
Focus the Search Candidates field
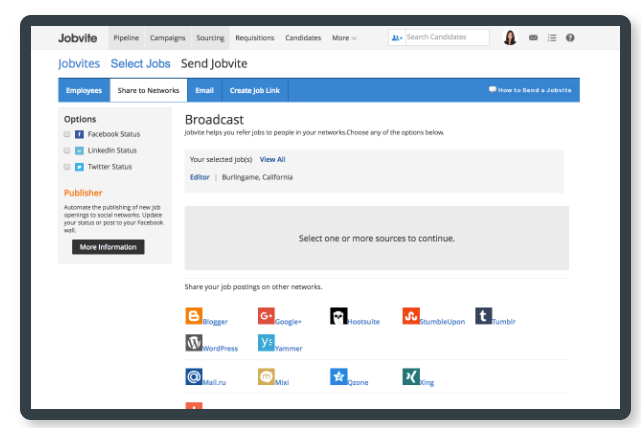447,37
